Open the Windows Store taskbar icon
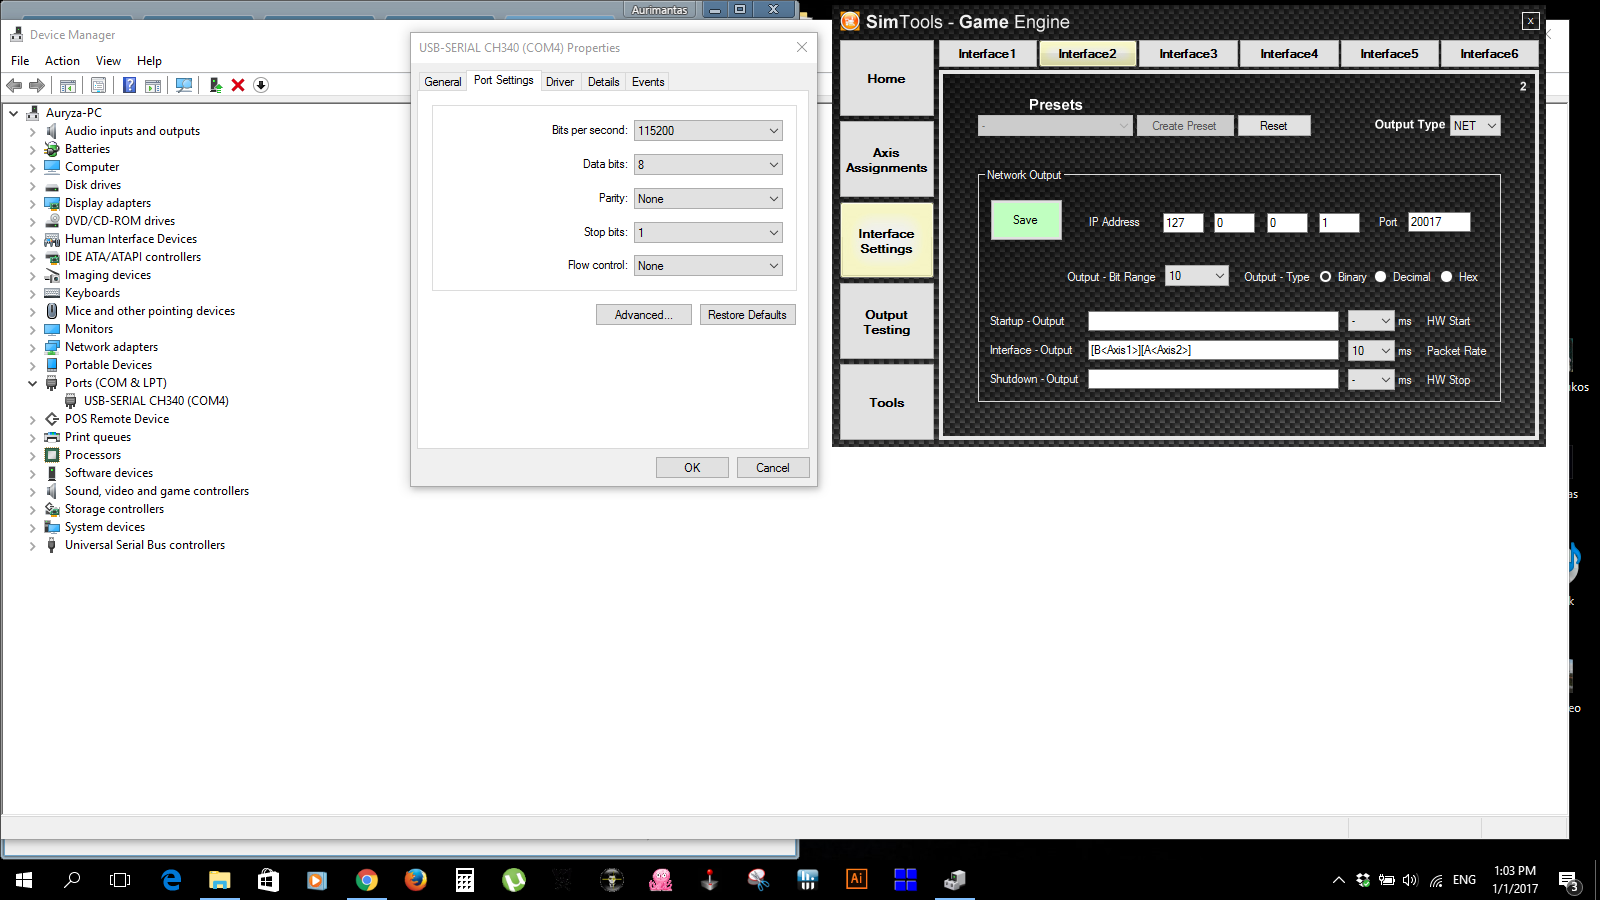 click(268, 880)
